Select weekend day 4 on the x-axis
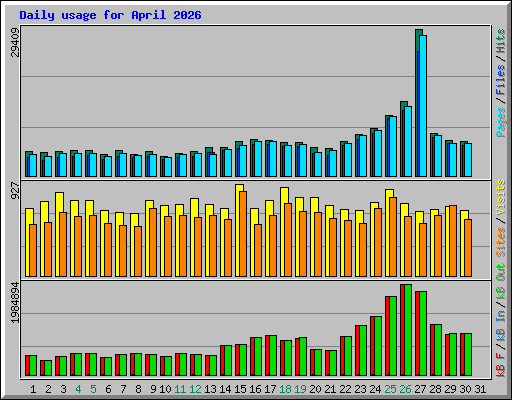Screen dimensions: 512x400 [x=78, y=389]
